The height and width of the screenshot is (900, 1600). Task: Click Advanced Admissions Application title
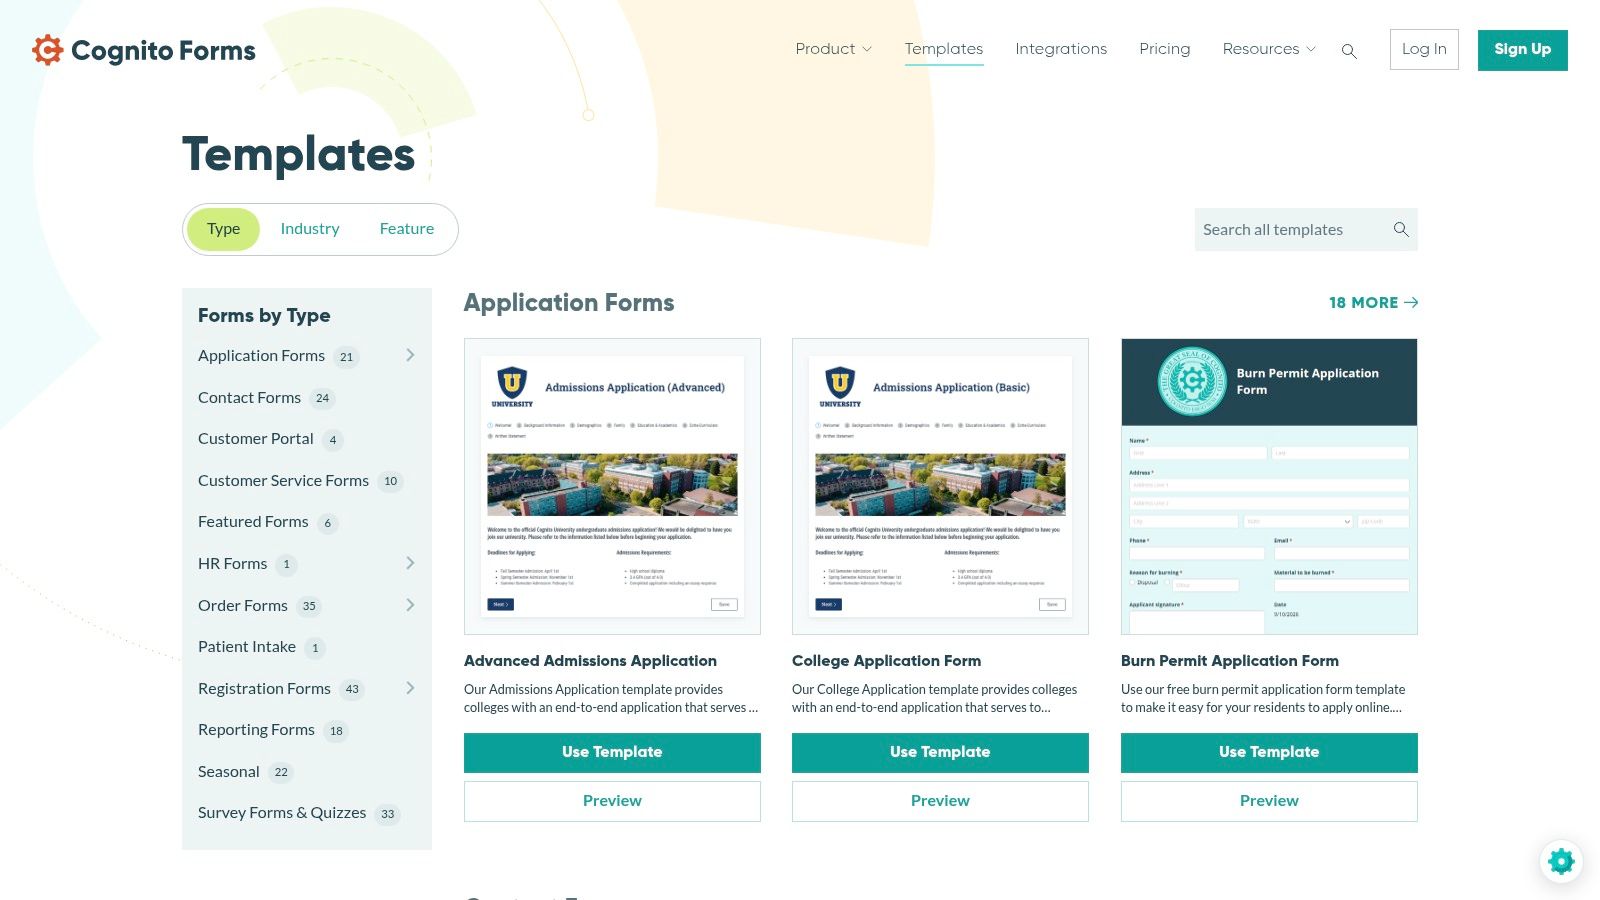pos(590,661)
